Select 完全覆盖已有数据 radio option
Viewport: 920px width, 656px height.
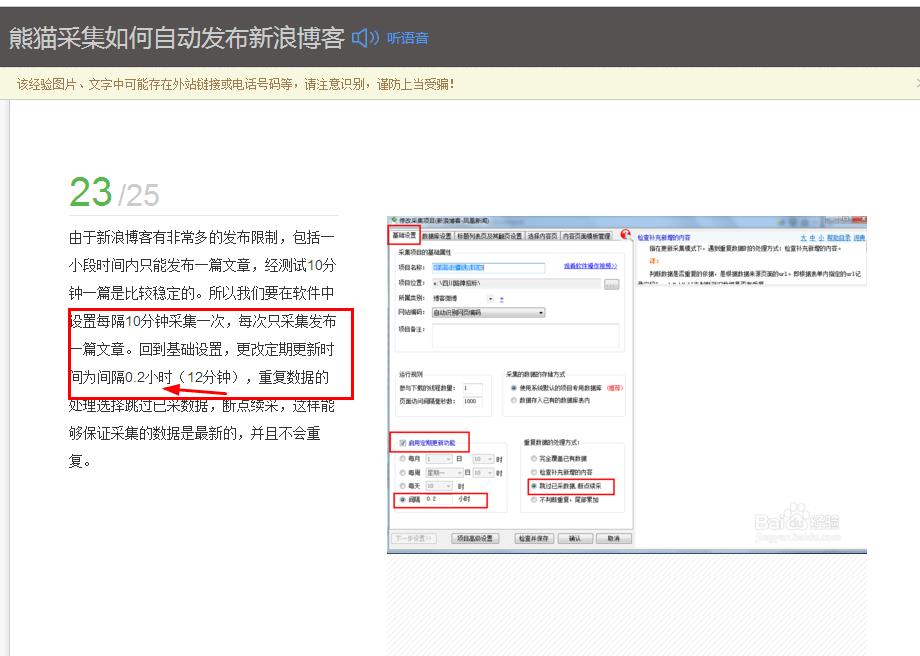[x=534, y=458]
